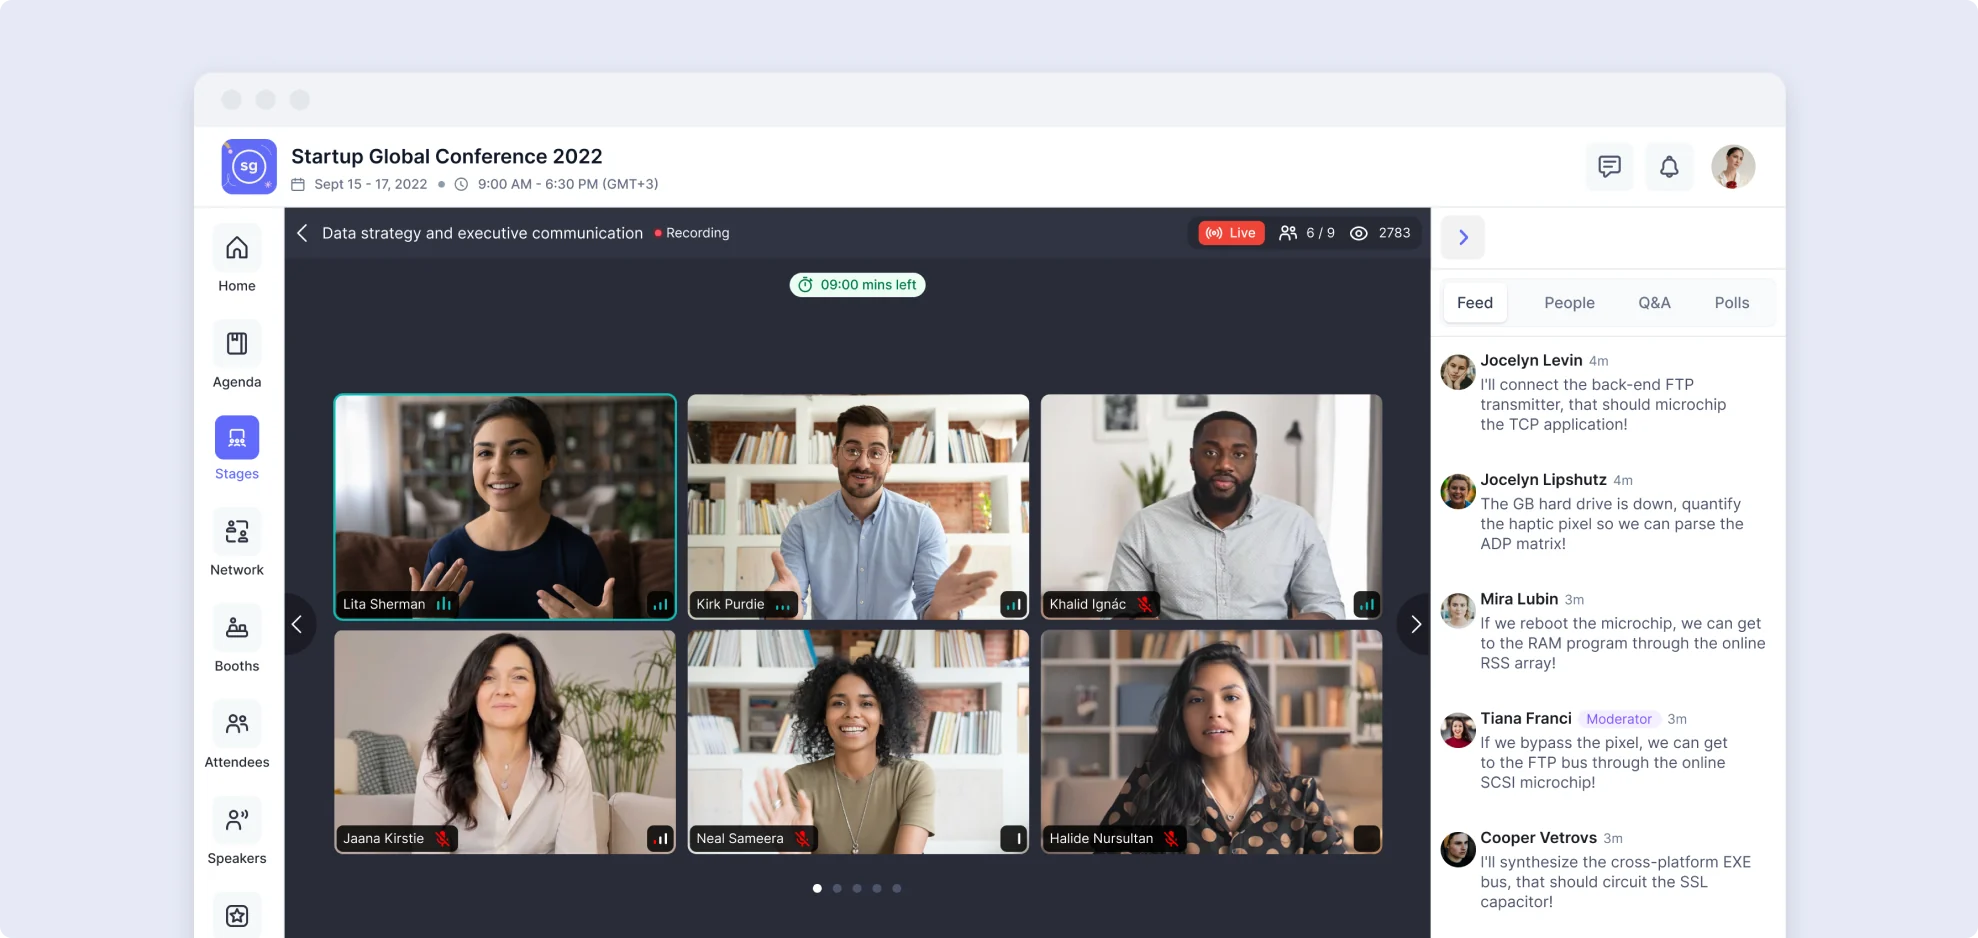Open the user profile avatar
Viewport: 1978px width, 938px height.
click(1733, 167)
